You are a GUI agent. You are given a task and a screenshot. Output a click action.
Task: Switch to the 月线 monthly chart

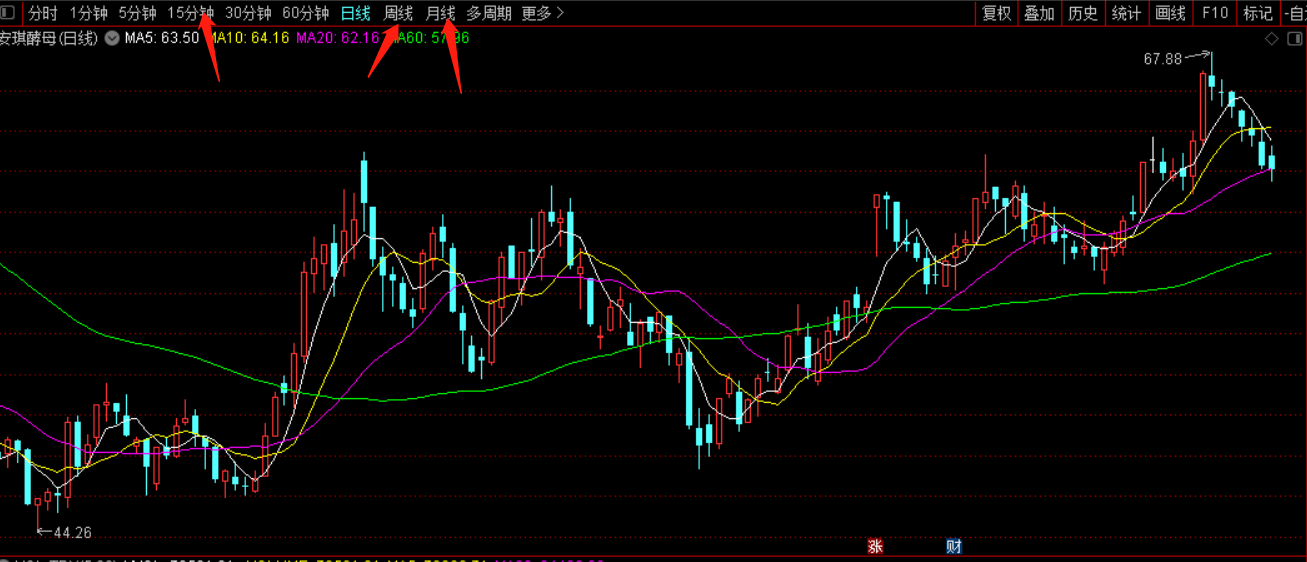(440, 13)
